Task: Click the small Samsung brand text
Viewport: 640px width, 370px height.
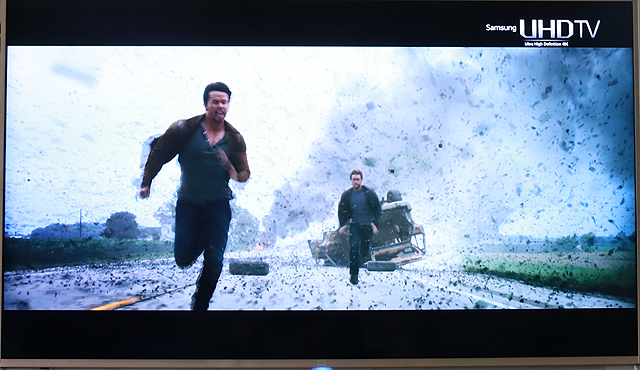Action: 501,28
